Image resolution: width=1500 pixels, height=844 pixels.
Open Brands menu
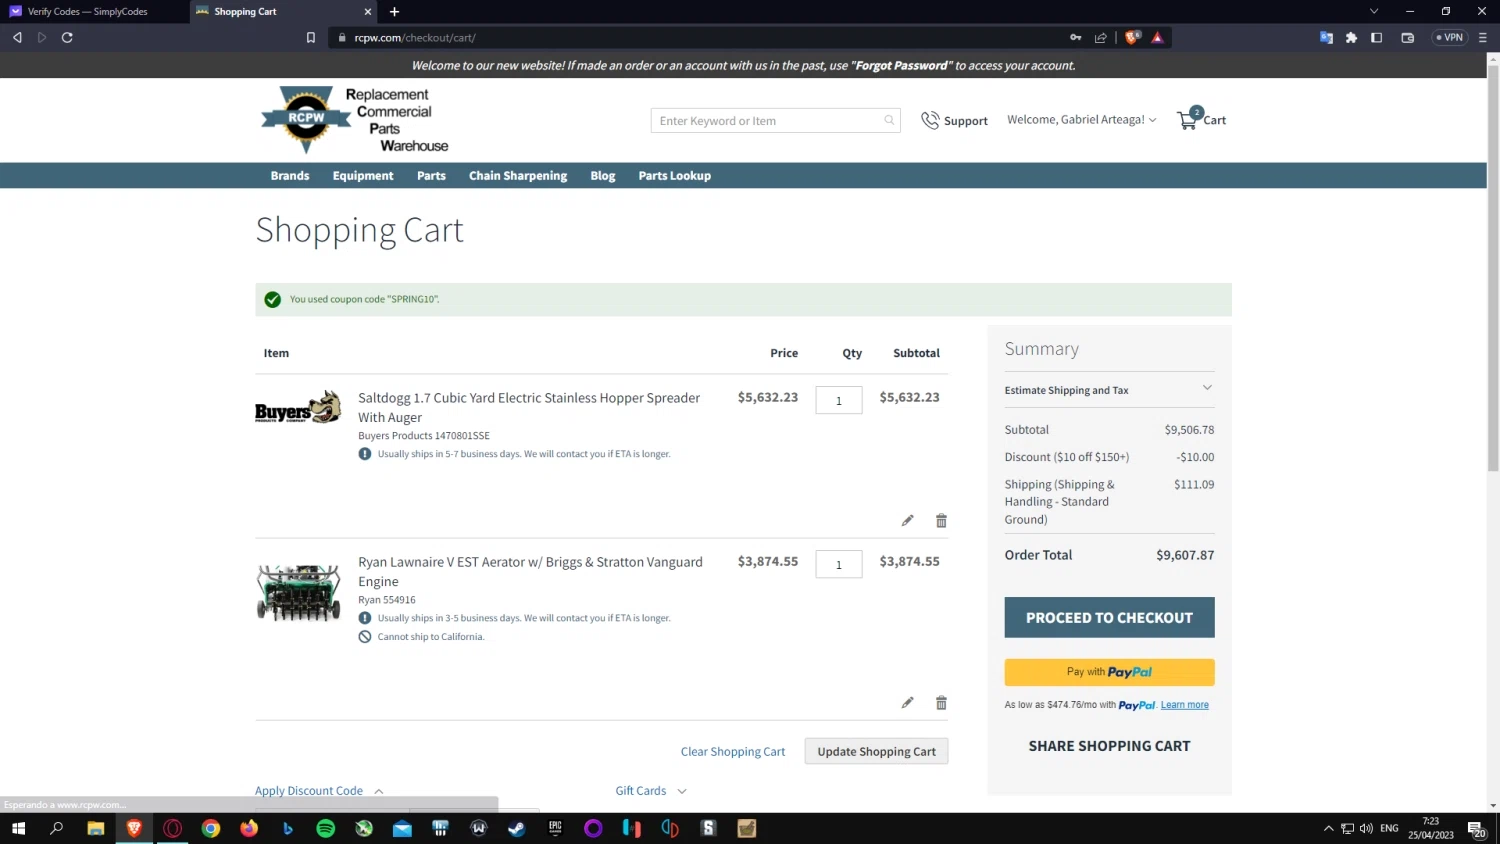290,175
